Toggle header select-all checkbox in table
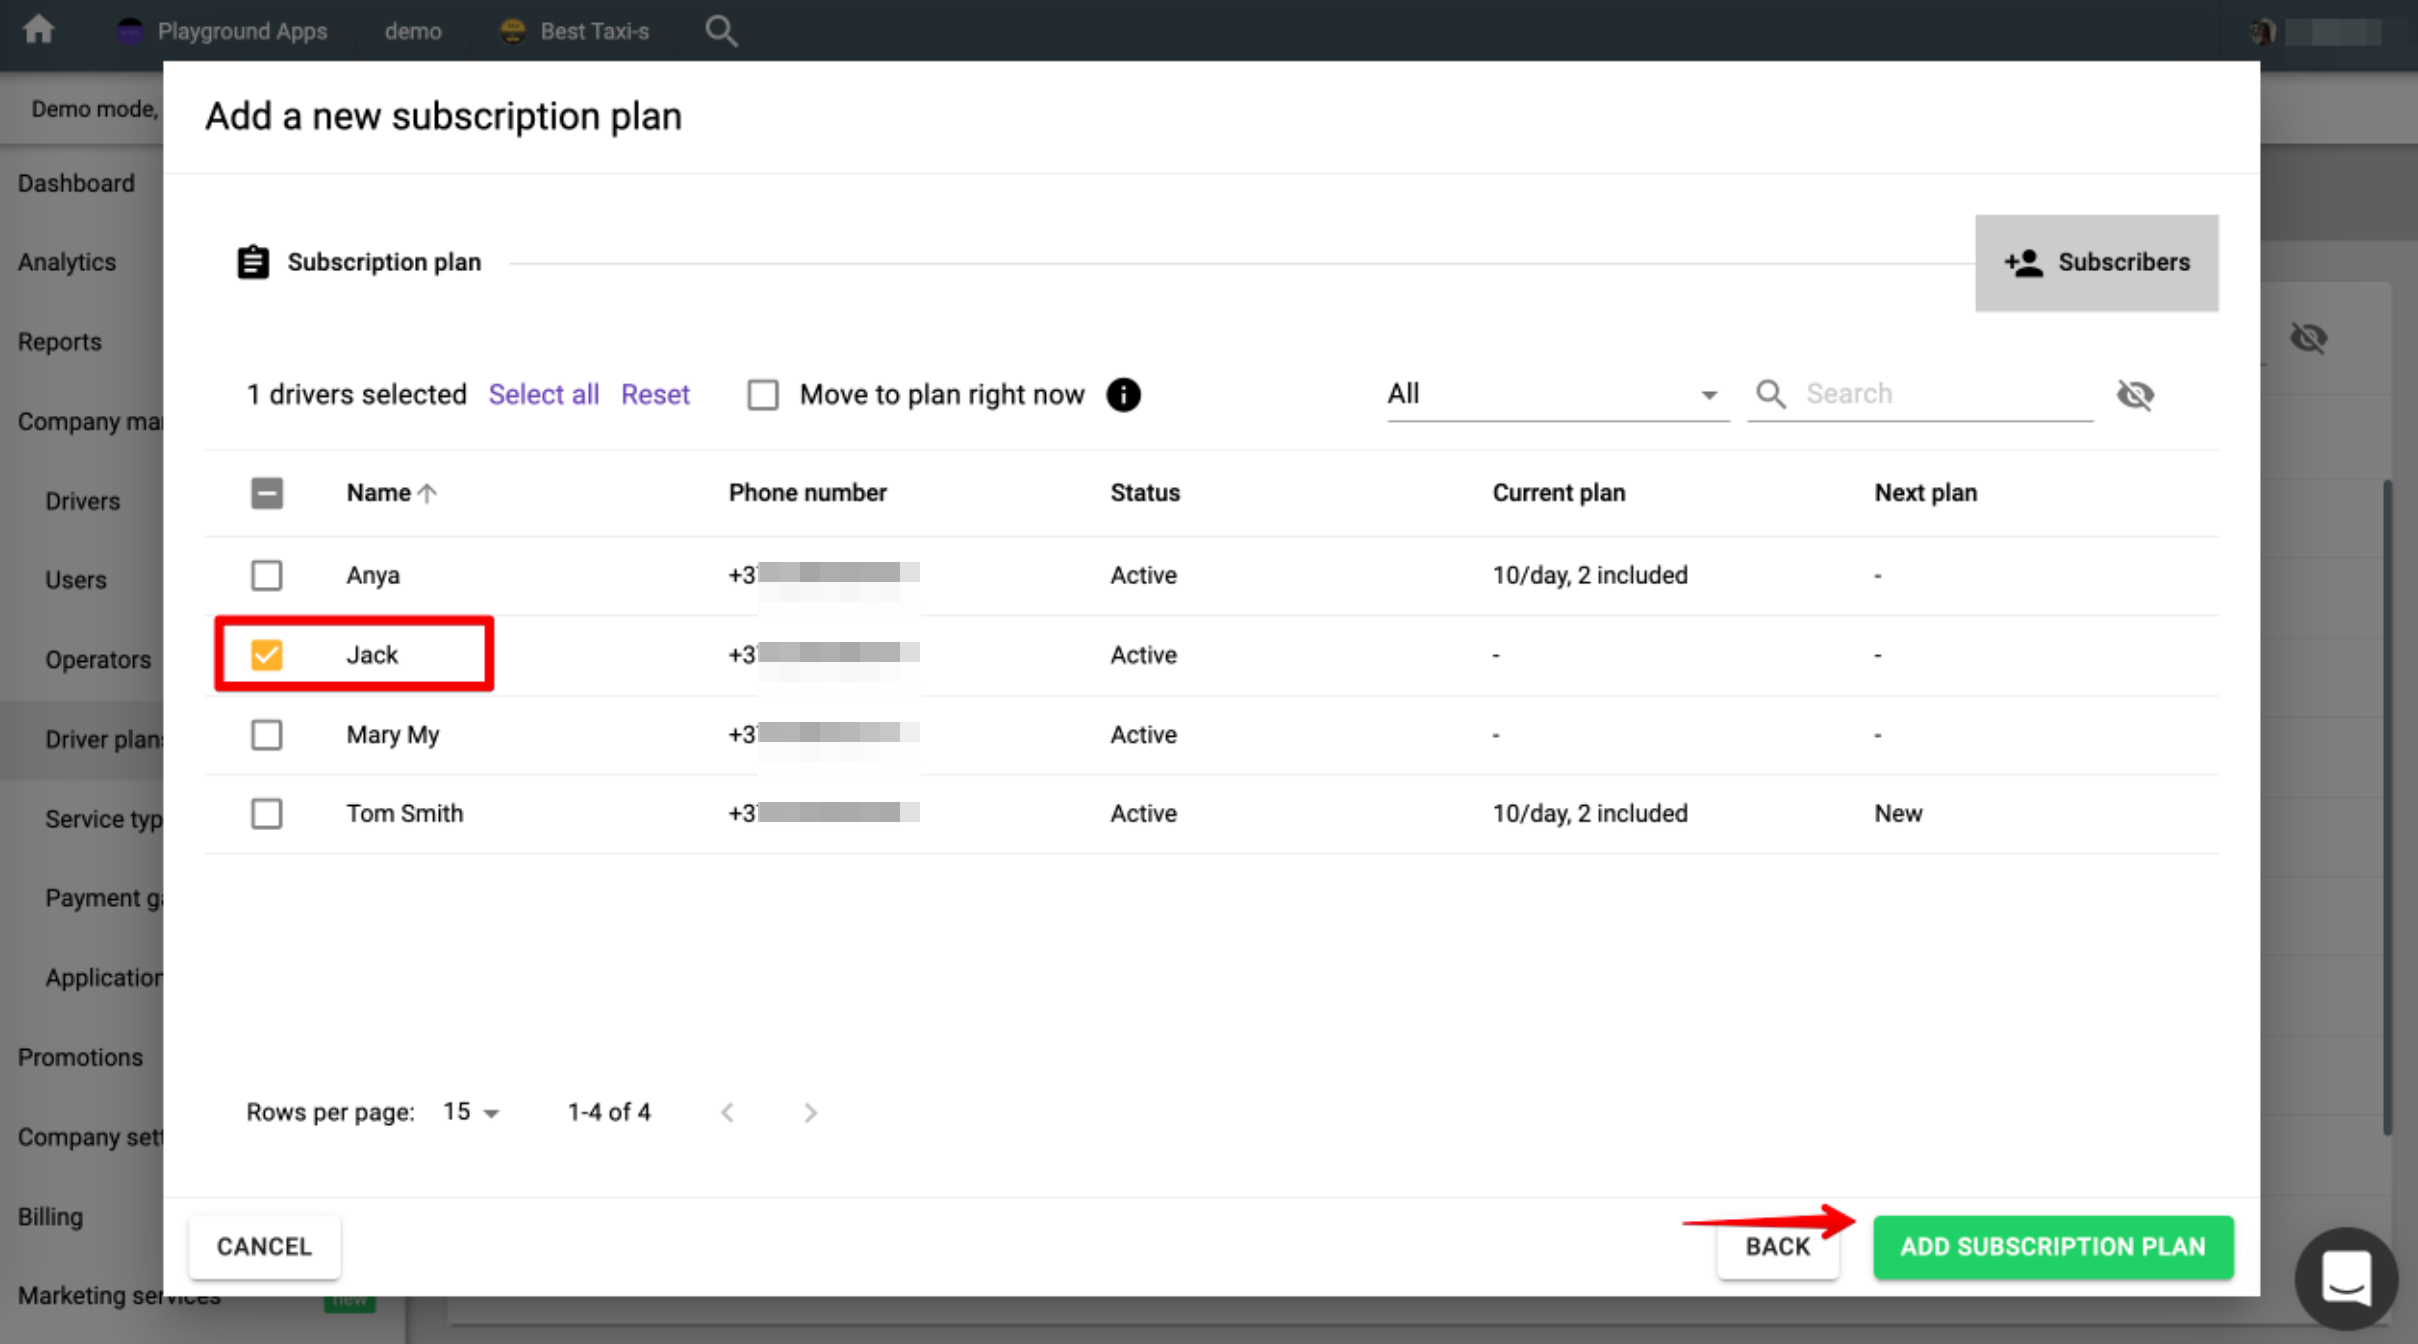This screenshot has height=1344, width=2418. coord(266,493)
